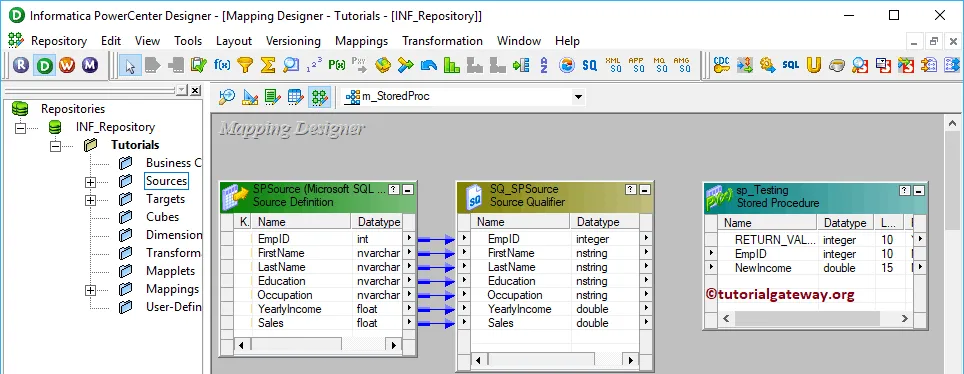Close the navigator panel
Screen dimensions: 964x374
[195, 90]
